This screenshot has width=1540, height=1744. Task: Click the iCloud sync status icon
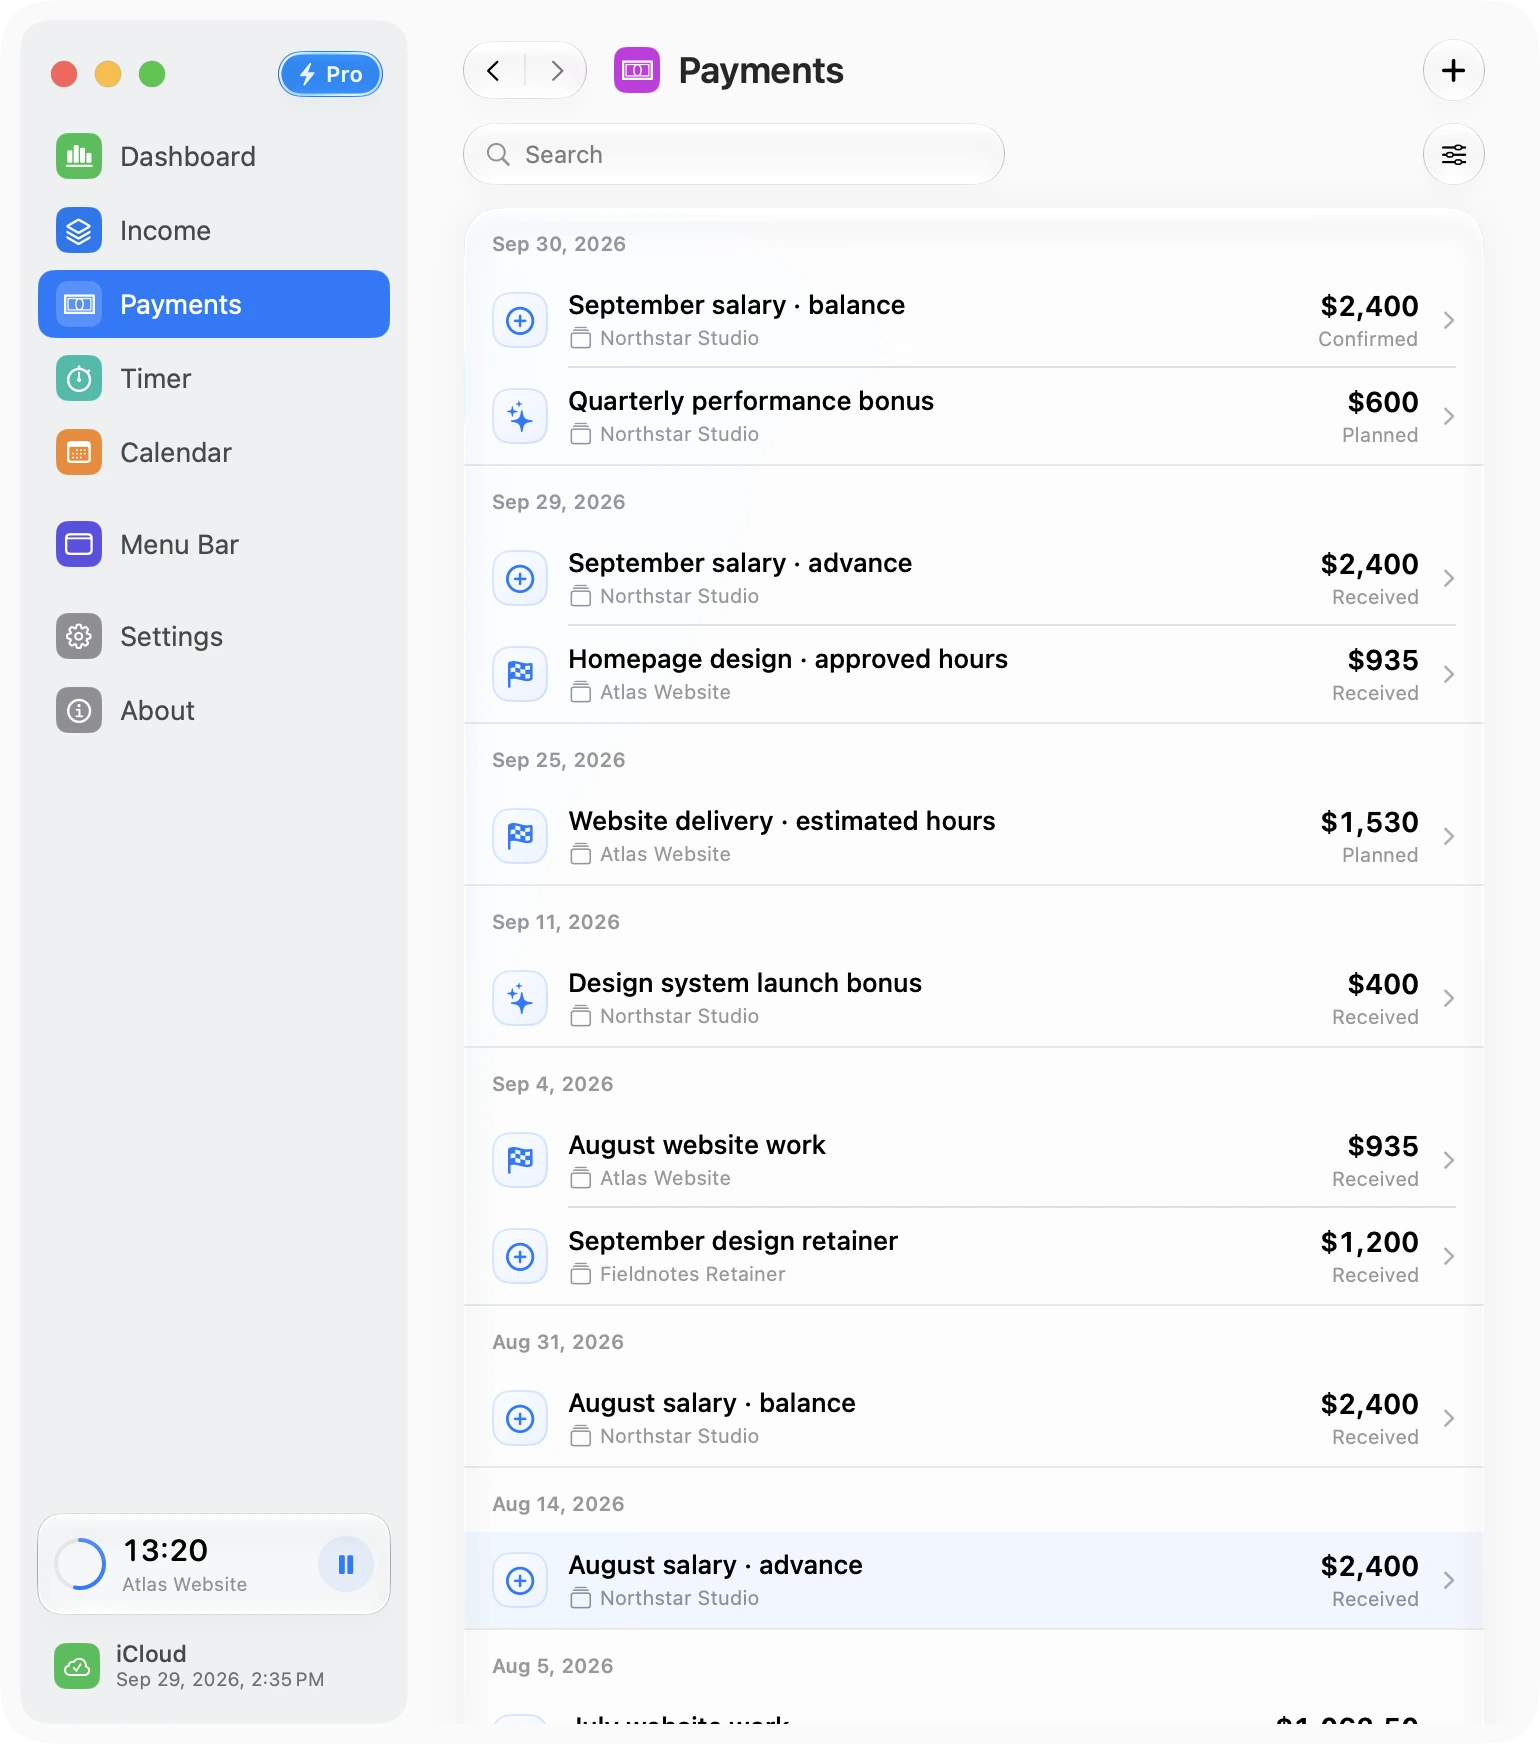tap(77, 1666)
